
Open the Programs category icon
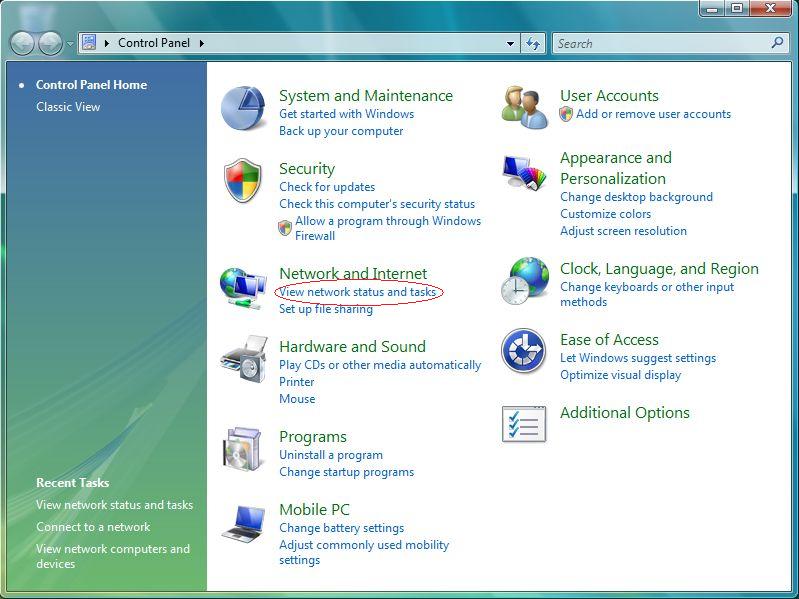[x=243, y=449]
